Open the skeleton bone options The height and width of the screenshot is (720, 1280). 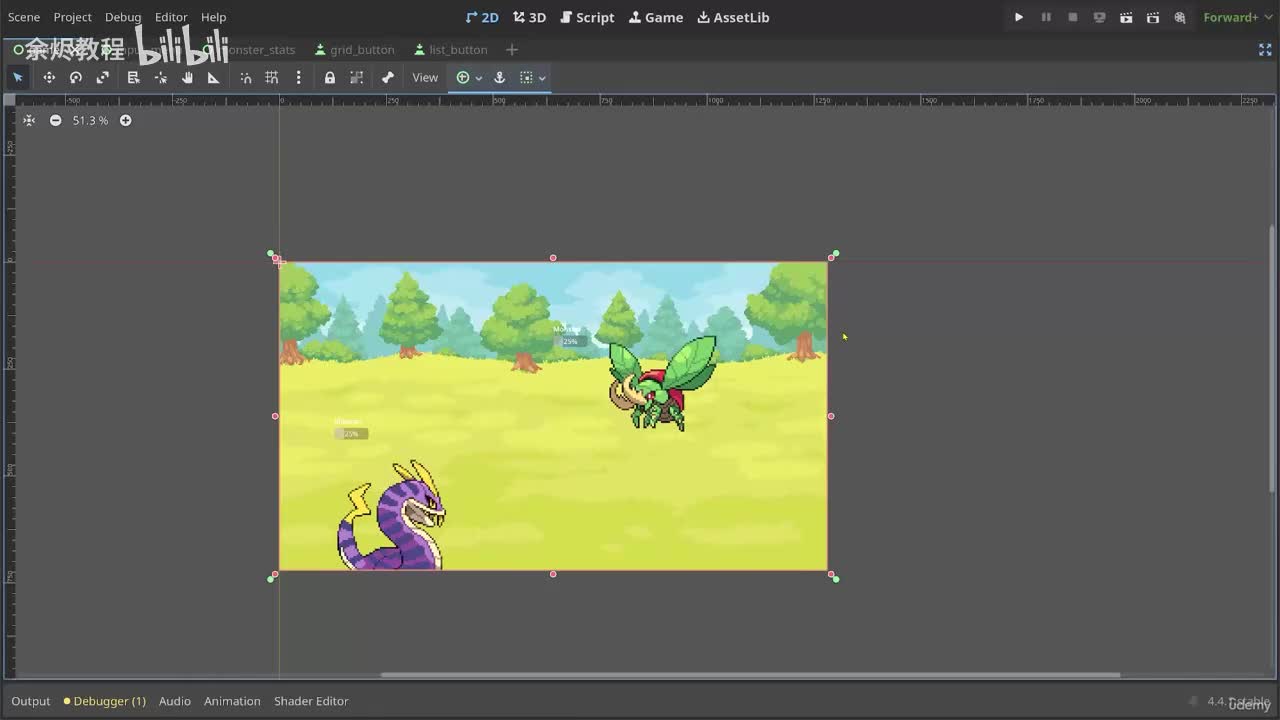click(x=388, y=77)
